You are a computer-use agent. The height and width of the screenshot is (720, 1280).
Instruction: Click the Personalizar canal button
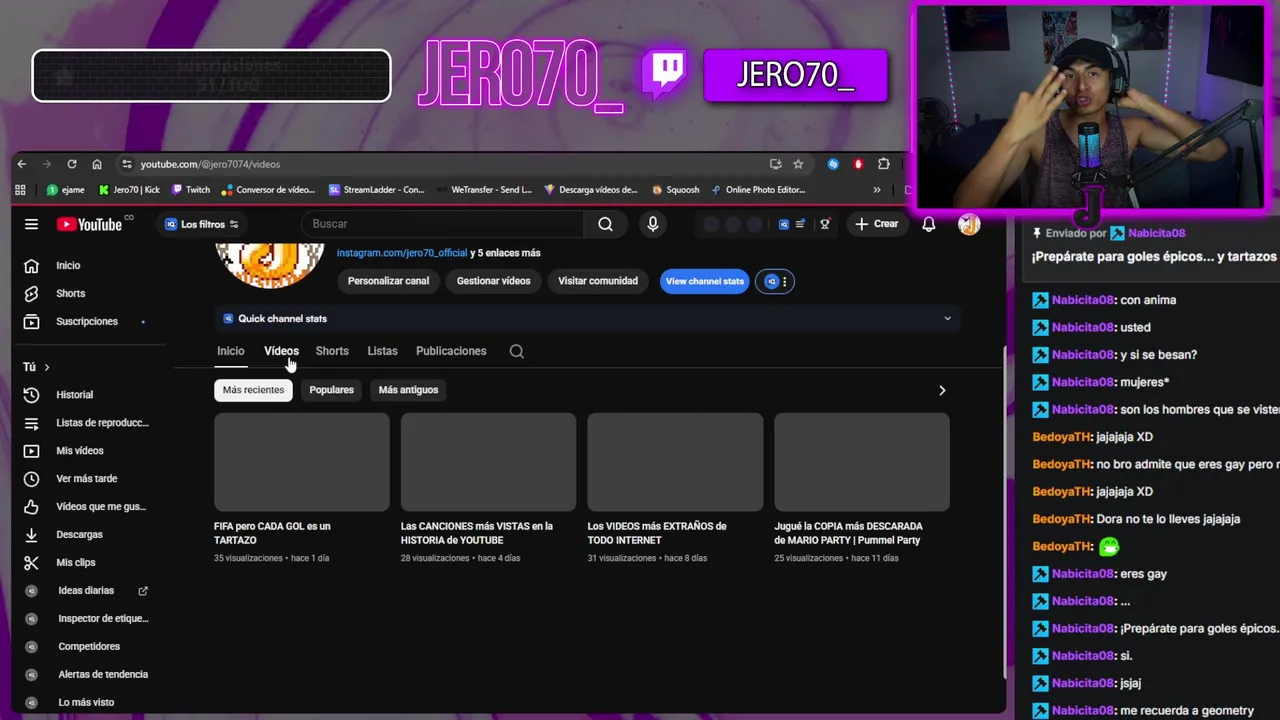point(388,281)
